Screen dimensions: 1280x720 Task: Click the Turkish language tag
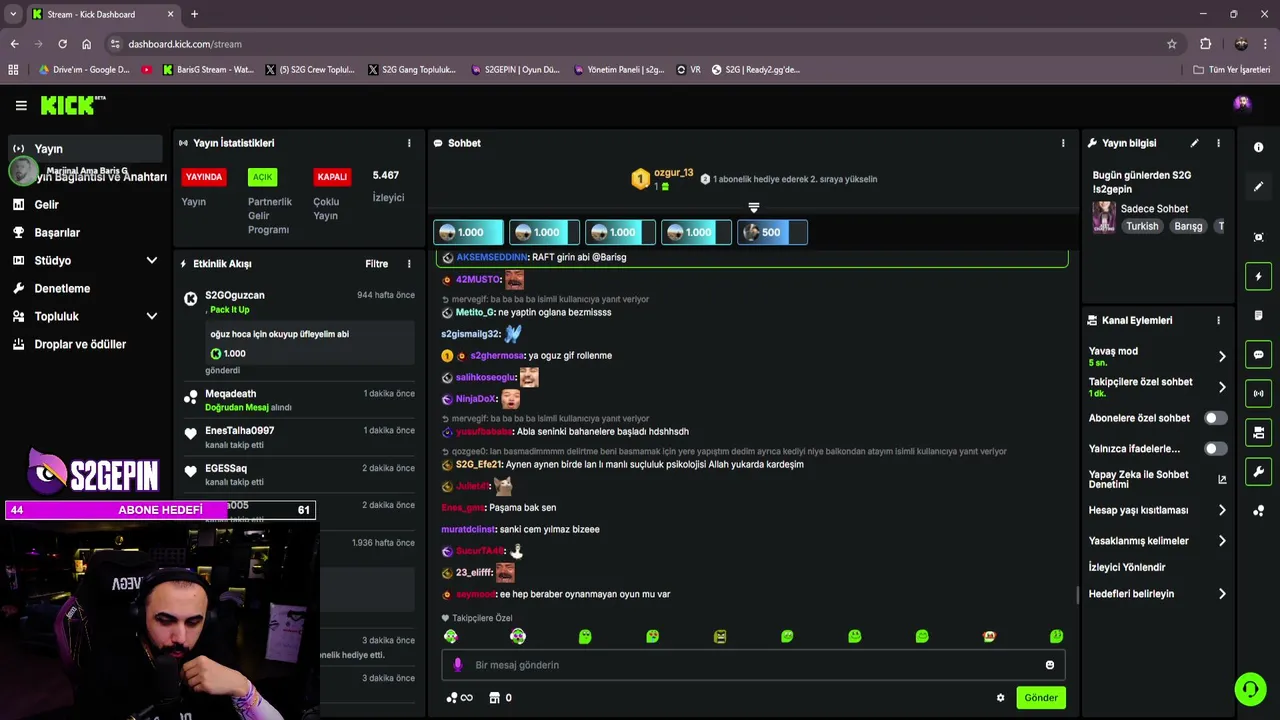(1142, 227)
